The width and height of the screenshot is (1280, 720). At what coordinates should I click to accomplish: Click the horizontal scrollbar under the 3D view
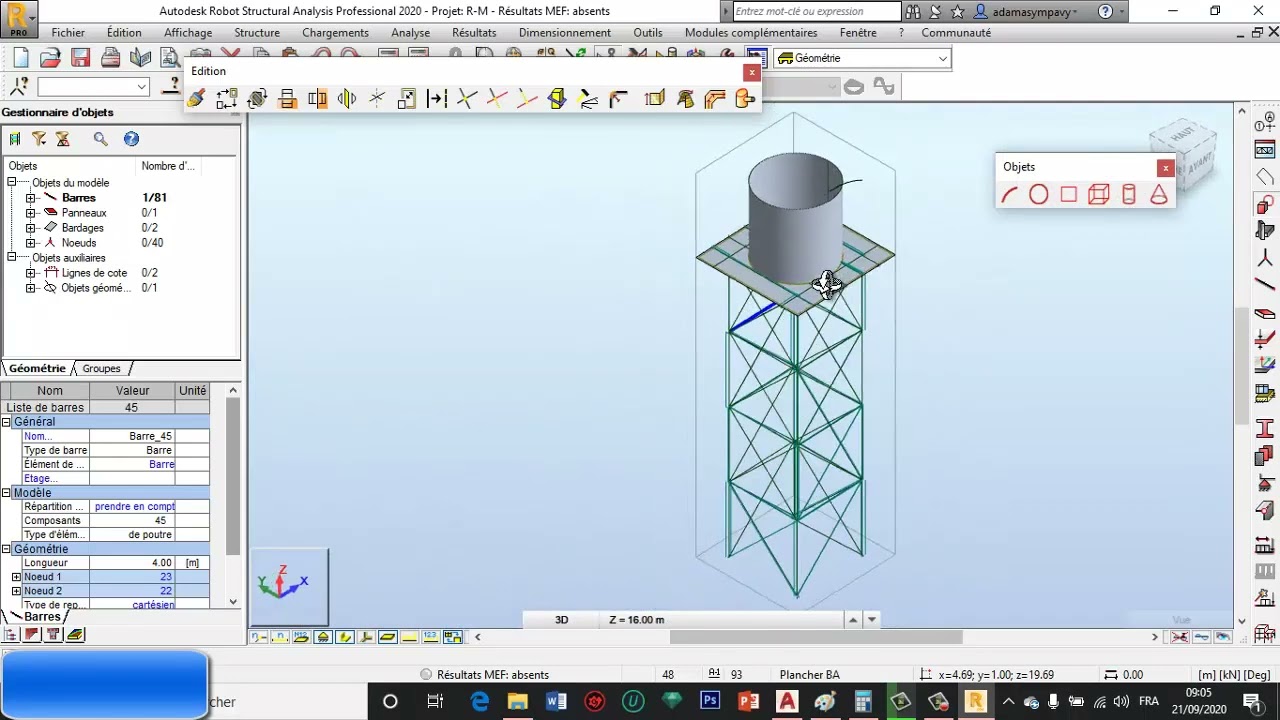[x=815, y=637]
